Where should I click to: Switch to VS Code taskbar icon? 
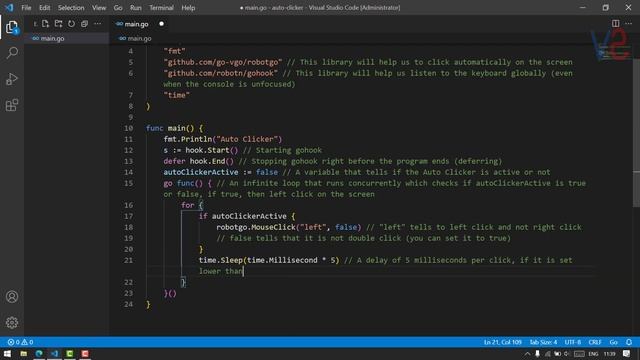pos(55,353)
